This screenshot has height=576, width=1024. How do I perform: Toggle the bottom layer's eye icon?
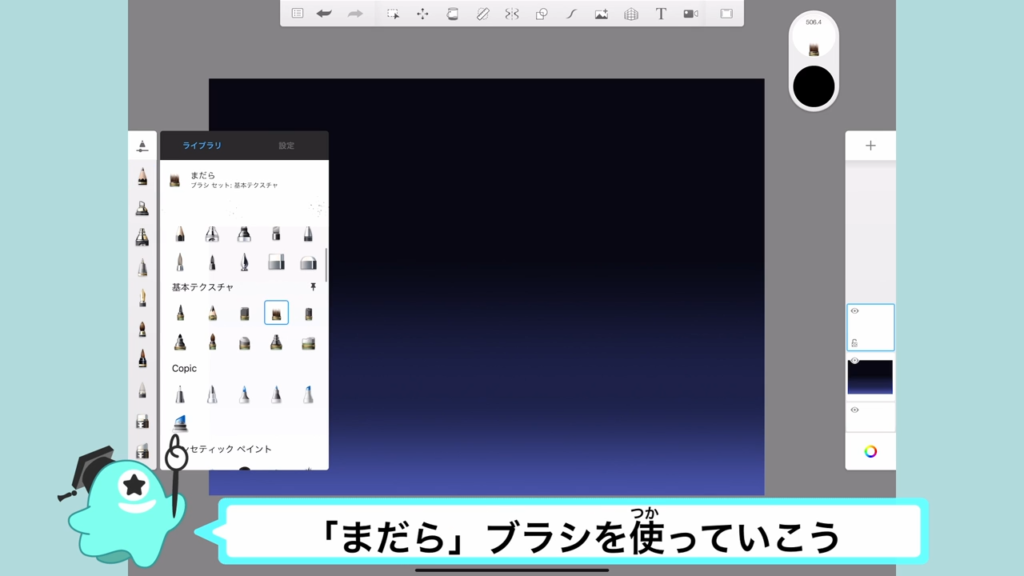point(855,410)
